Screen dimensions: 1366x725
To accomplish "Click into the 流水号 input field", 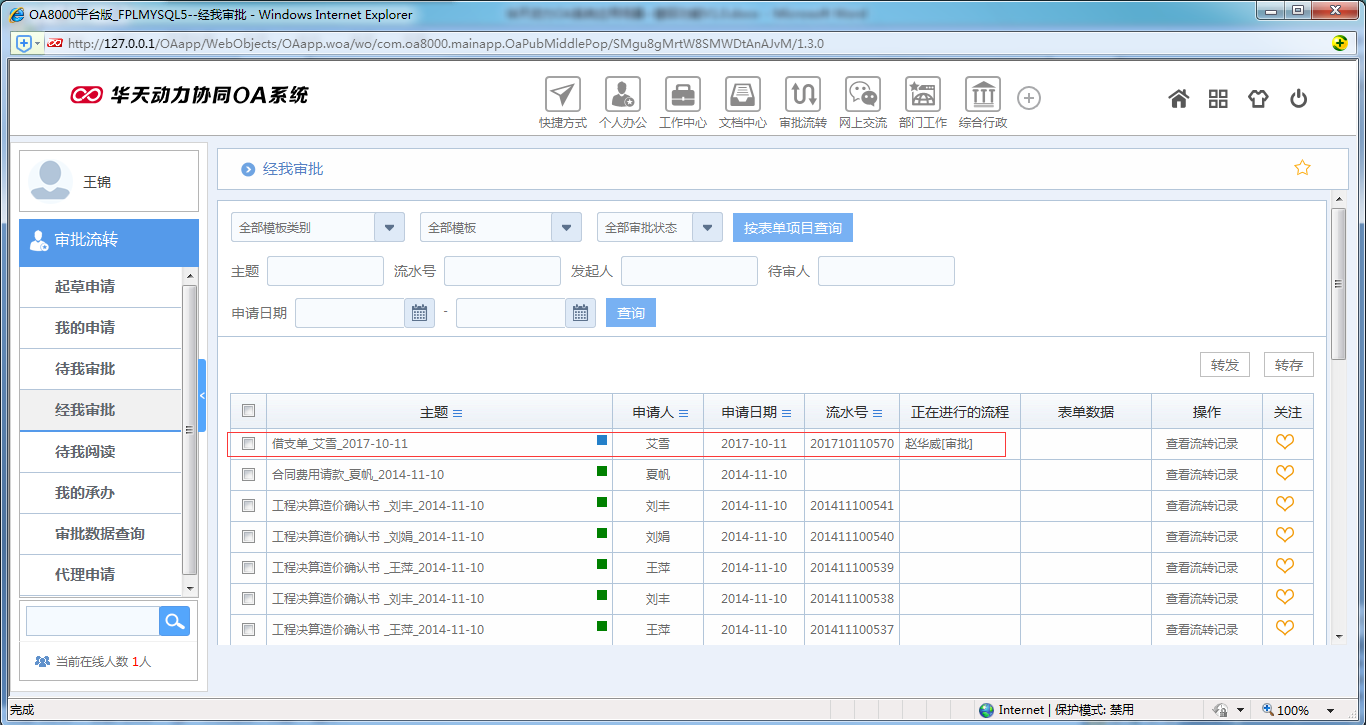I will [502, 271].
